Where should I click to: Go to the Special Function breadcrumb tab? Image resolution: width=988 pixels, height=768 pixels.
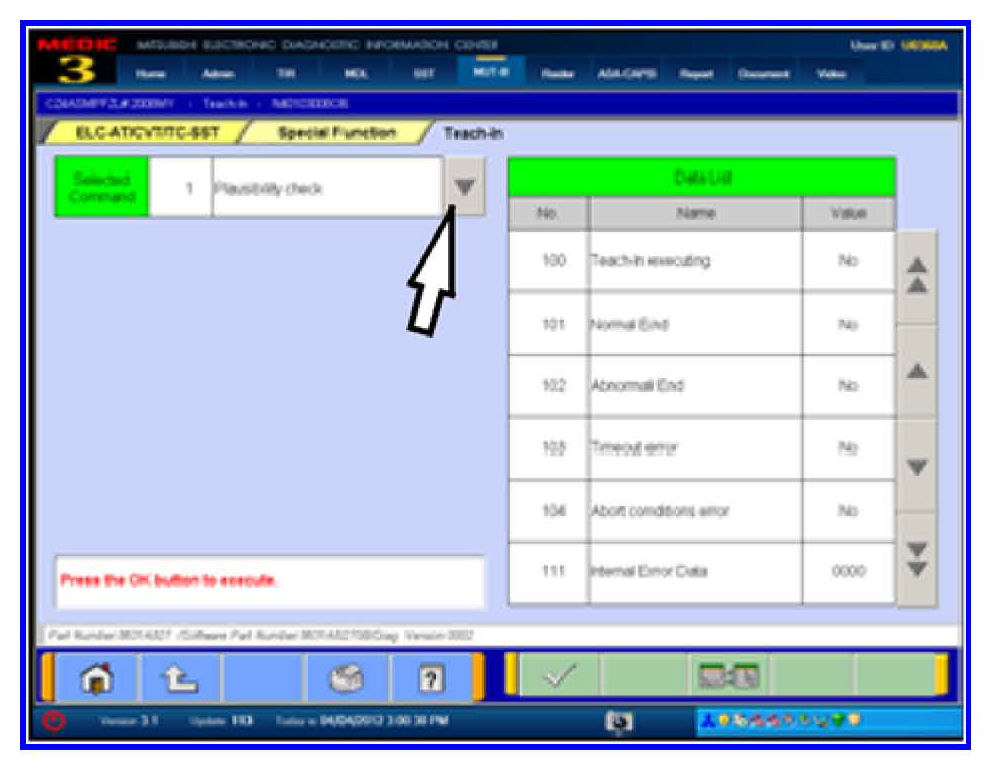click(x=336, y=132)
